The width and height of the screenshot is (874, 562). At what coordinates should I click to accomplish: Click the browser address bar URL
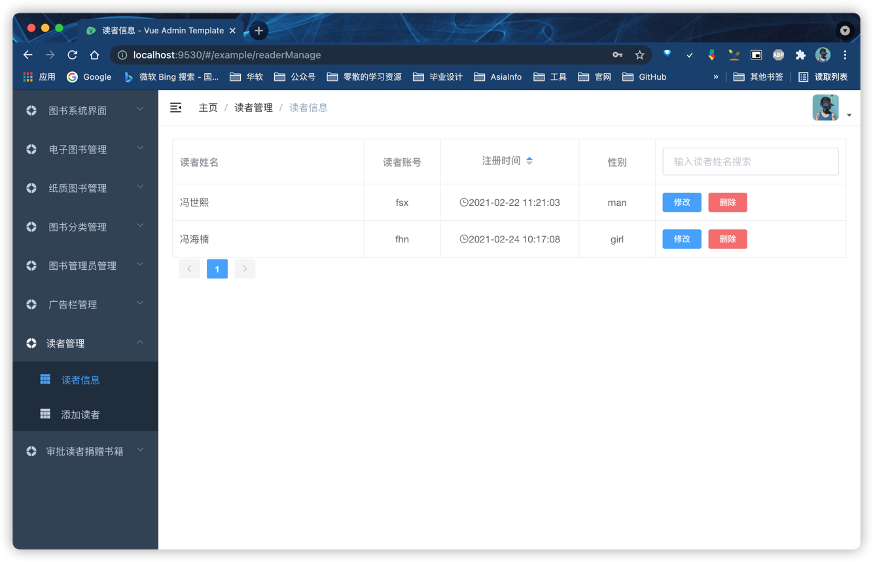(x=227, y=55)
